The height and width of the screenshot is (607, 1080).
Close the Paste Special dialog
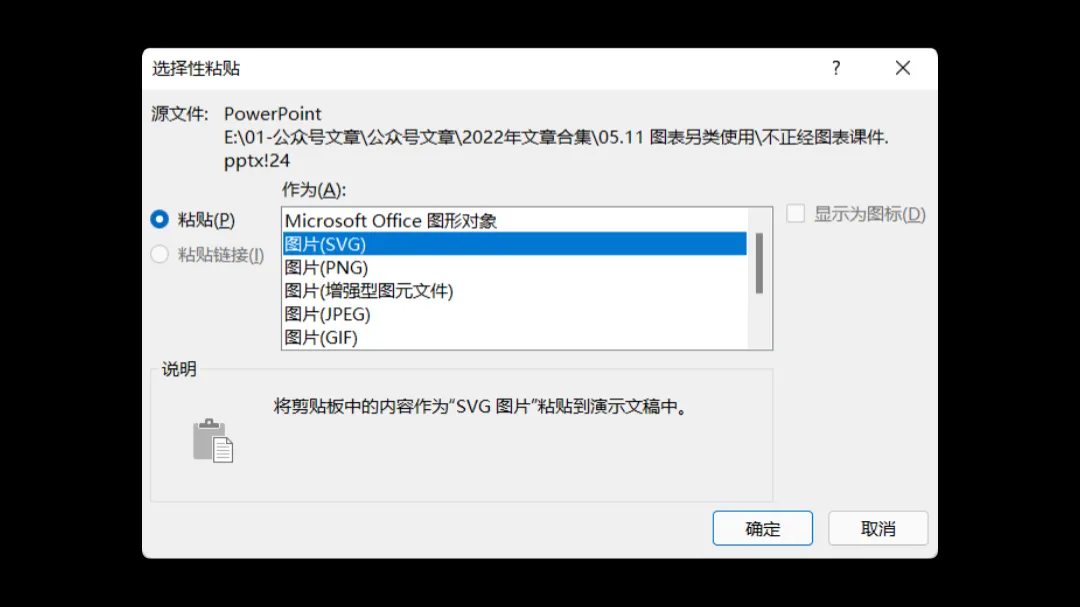(x=902, y=68)
